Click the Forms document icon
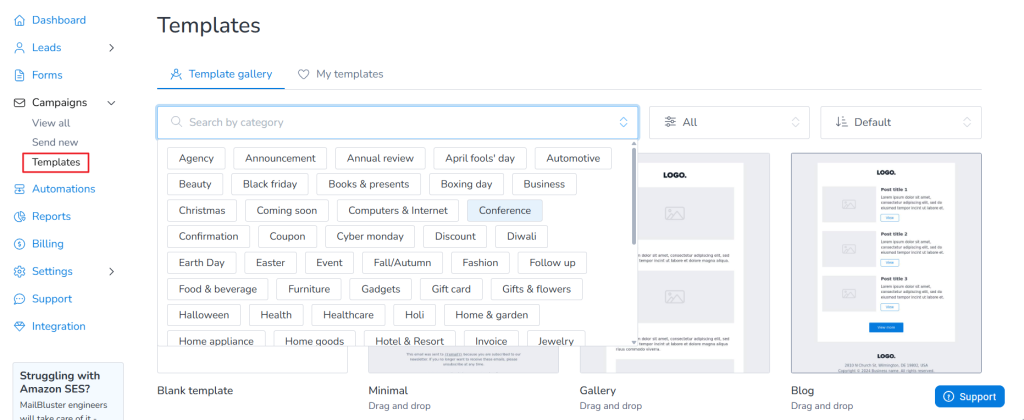Screen dimensions: 1024x420 click(x=20, y=75)
